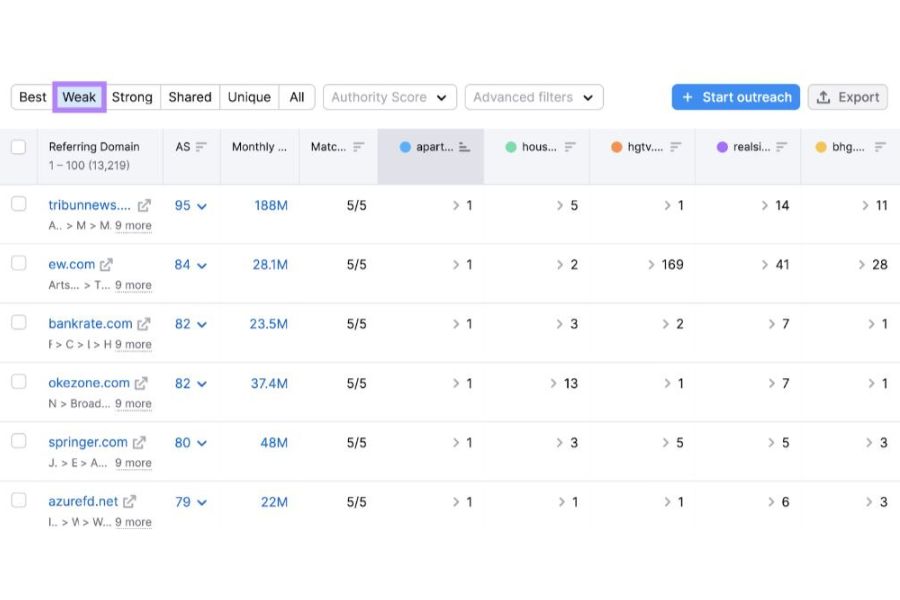Viewport: 900px width, 600px height.
Task: Show 9 more categories for okezone.com
Action: [x=133, y=404]
